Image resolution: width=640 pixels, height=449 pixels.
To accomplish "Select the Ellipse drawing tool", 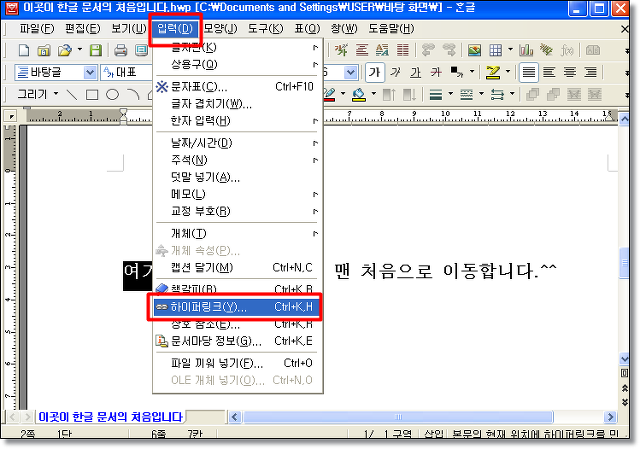I will pos(112,95).
